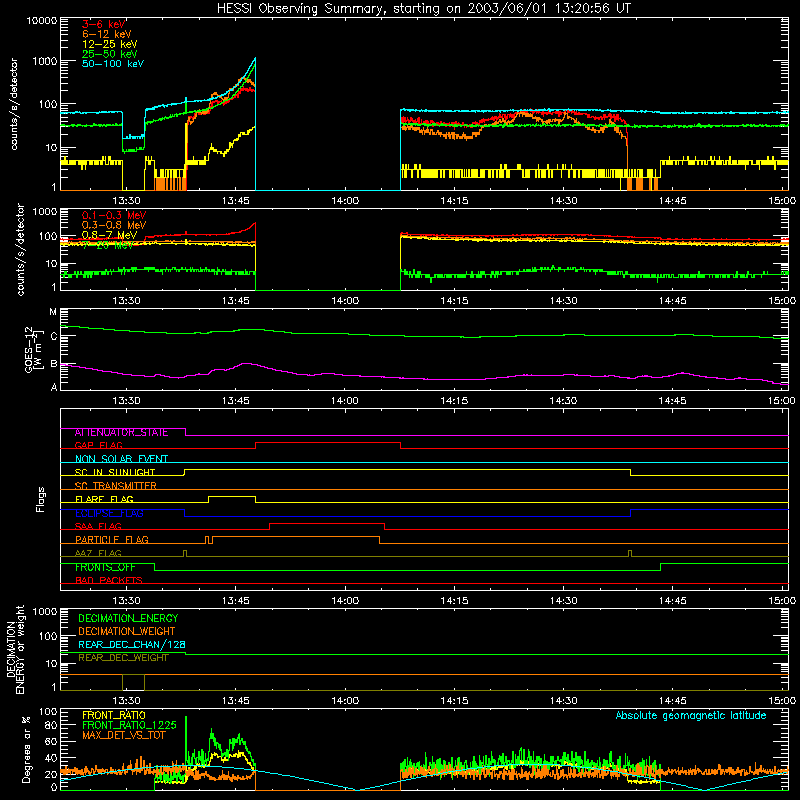Click the green 25-50 keV legend entry
This screenshot has width=800, height=800.
click(x=110, y=54)
